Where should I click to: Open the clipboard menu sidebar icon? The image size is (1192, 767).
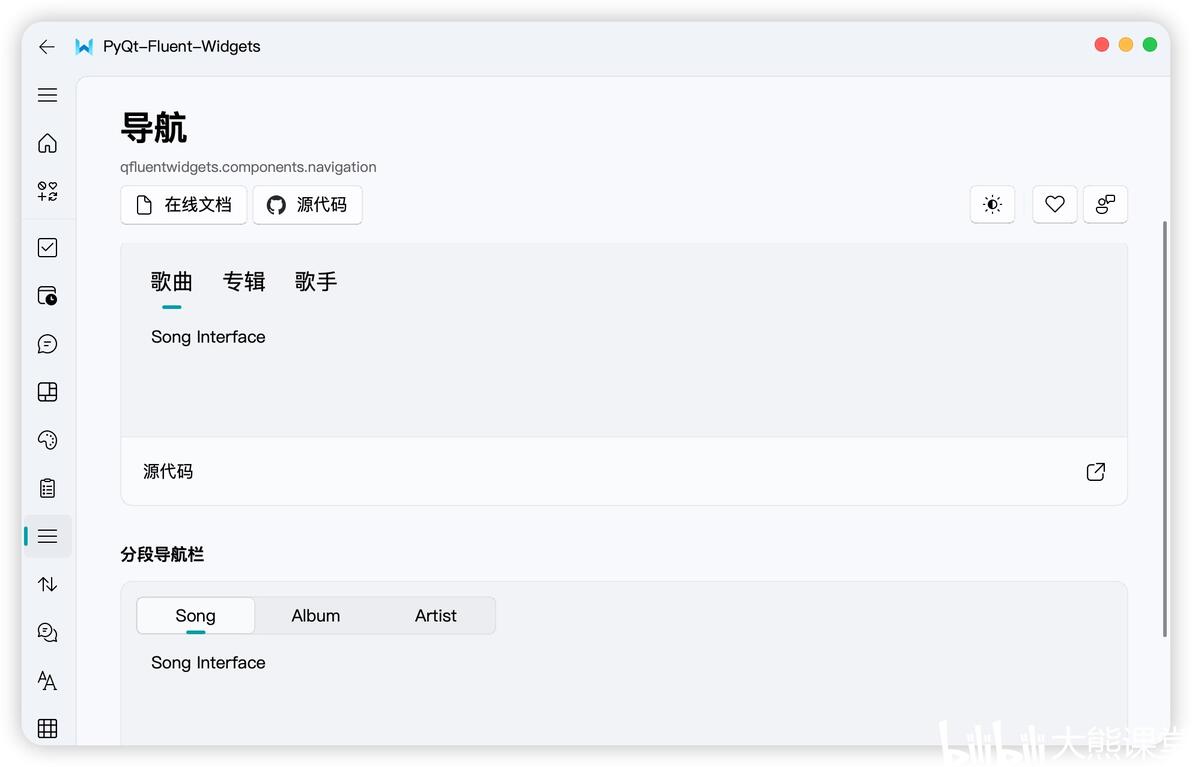[x=47, y=488]
